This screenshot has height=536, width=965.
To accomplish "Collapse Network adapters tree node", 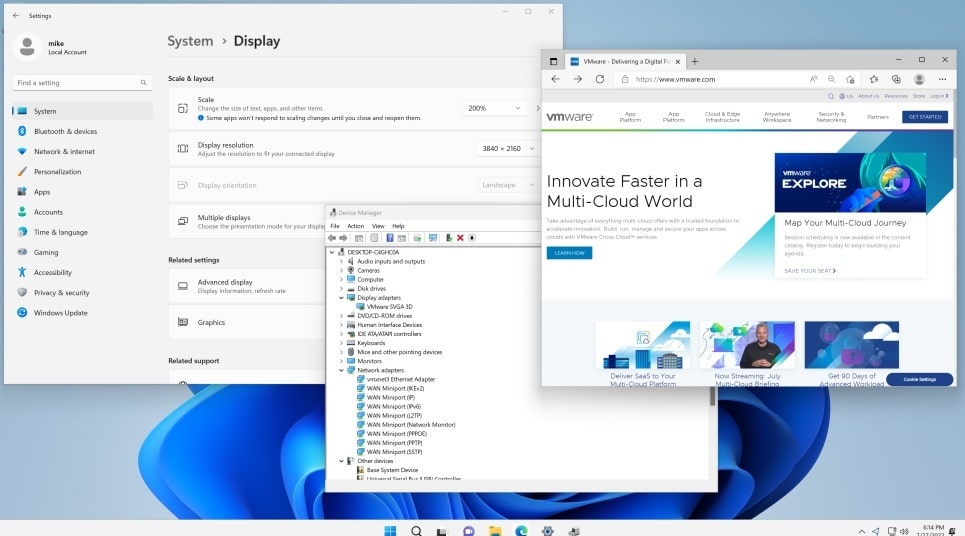I will [342, 370].
